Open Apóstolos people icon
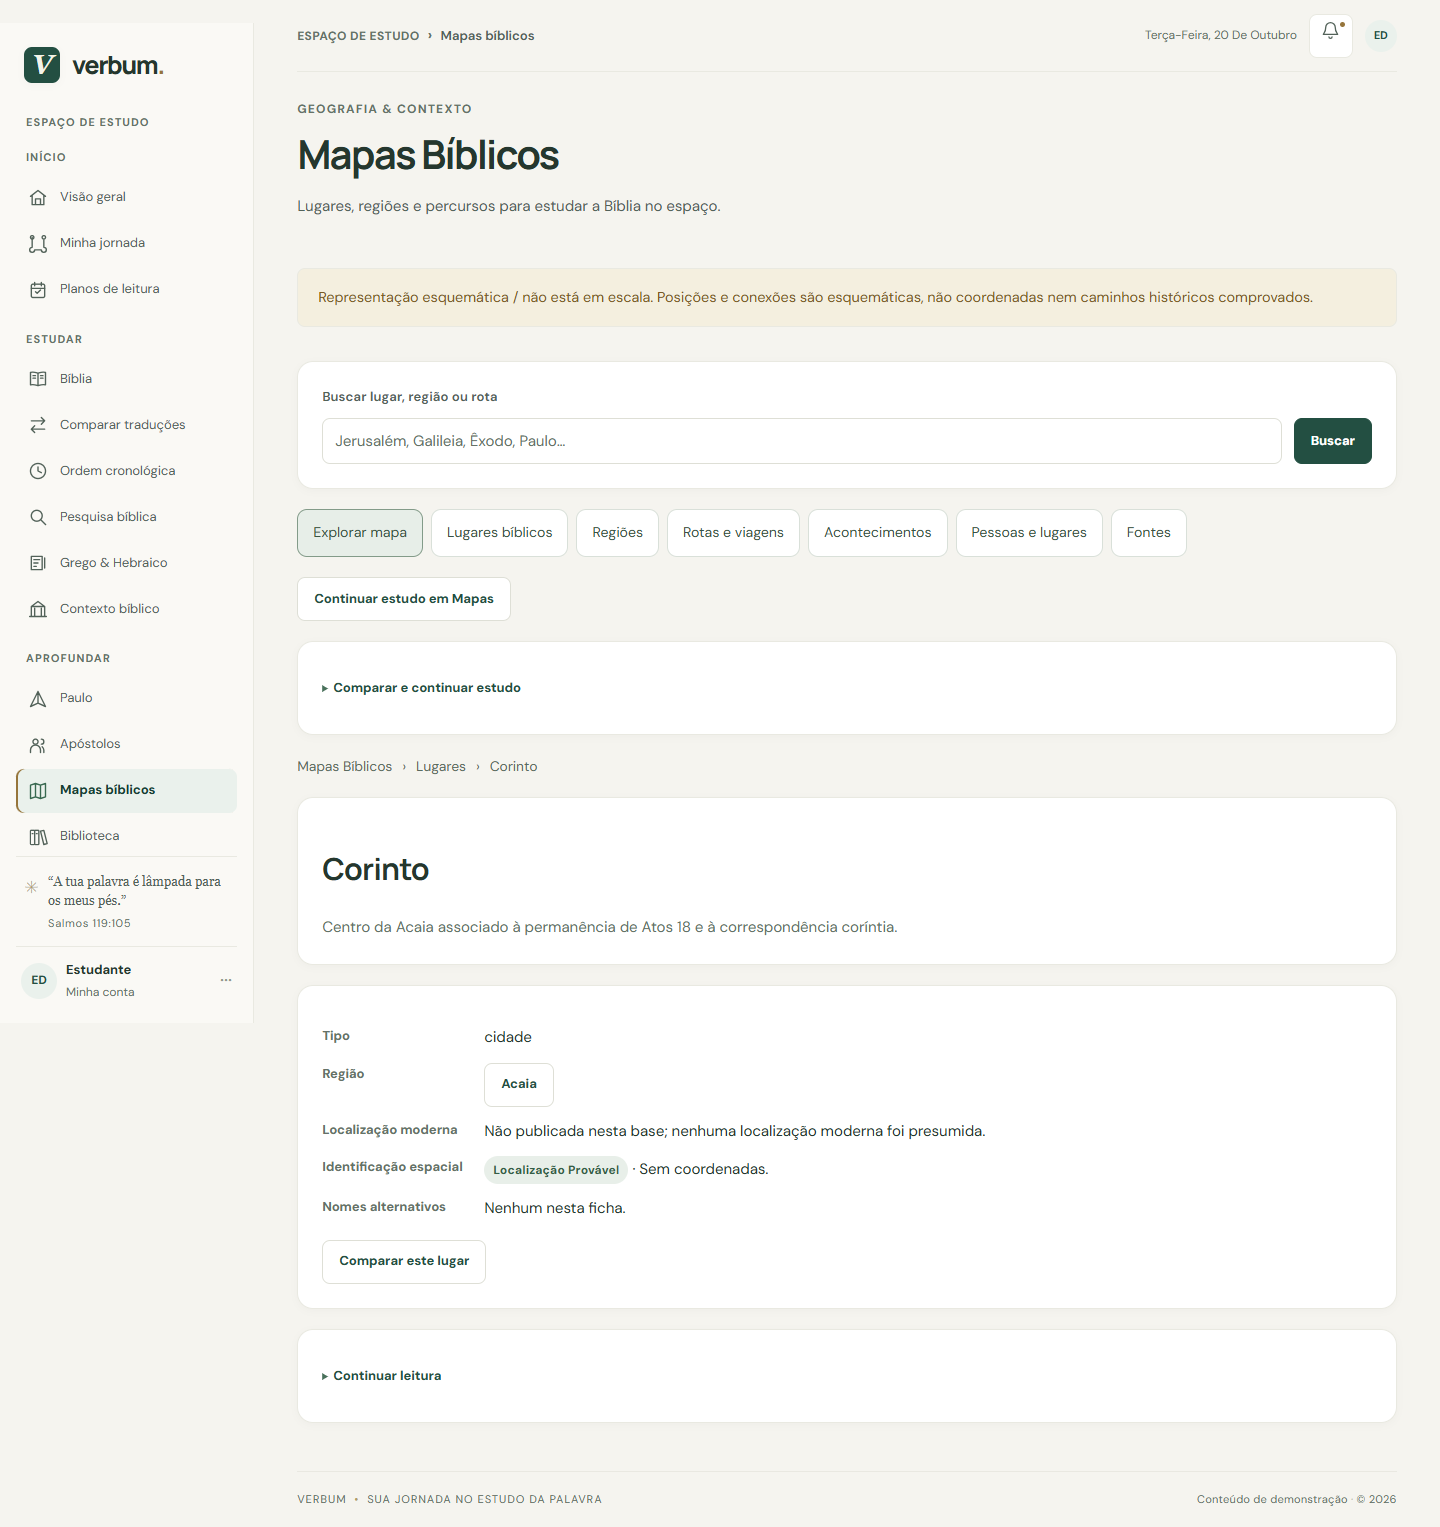Viewport: 1440px width, 1527px height. tap(38, 744)
